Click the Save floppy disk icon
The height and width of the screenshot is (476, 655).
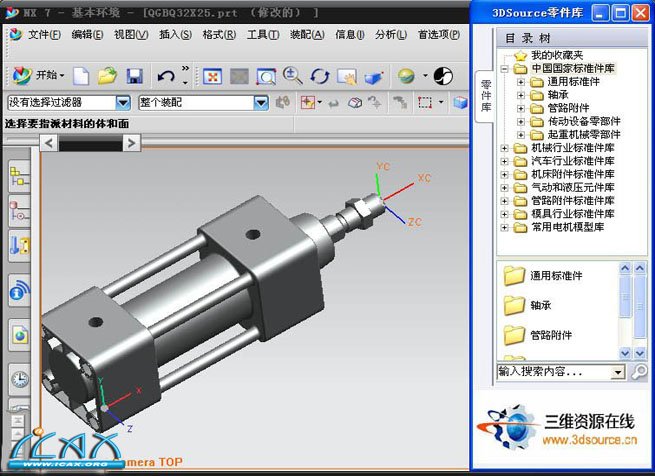(x=135, y=76)
